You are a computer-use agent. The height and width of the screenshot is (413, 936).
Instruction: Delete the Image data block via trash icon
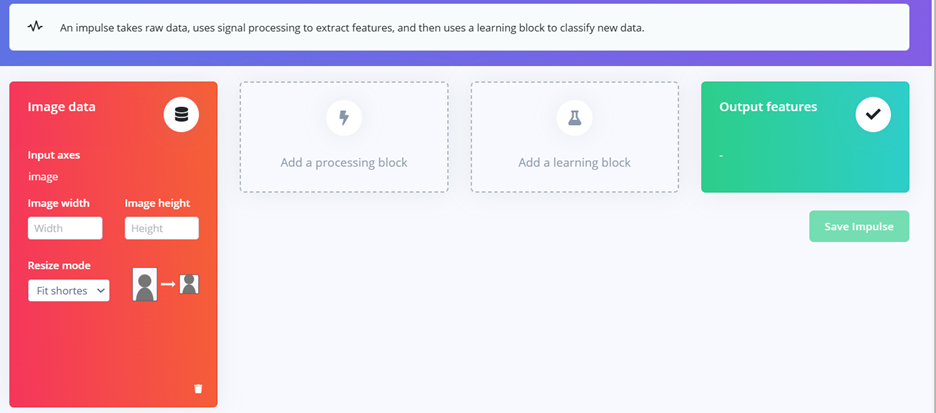(x=198, y=388)
